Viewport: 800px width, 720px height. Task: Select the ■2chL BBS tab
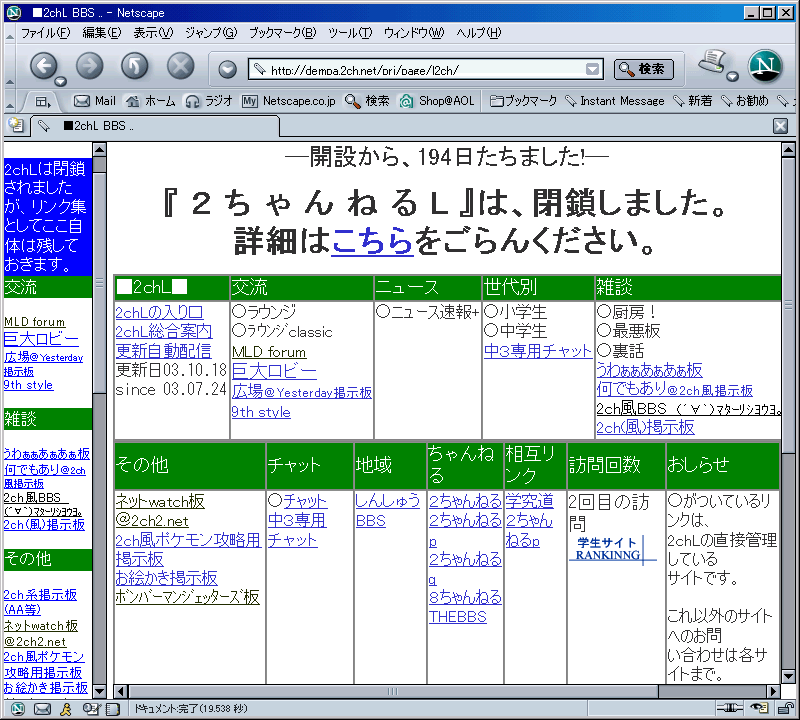point(156,126)
